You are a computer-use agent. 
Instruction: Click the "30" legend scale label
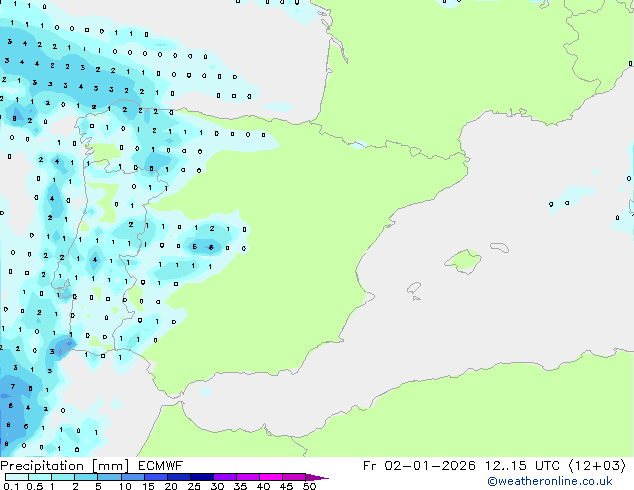217,486
